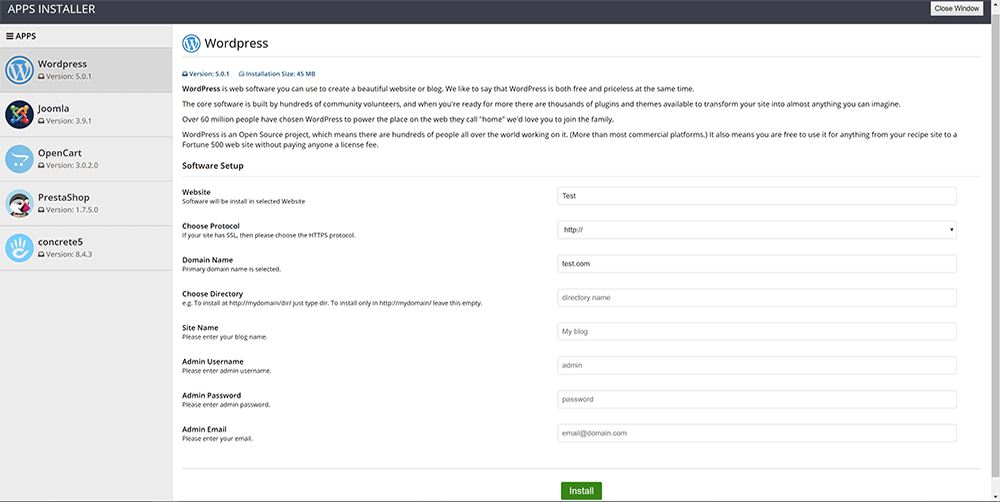Select PrestaShop in the apps list
The image size is (1000, 502).
[86, 203]
